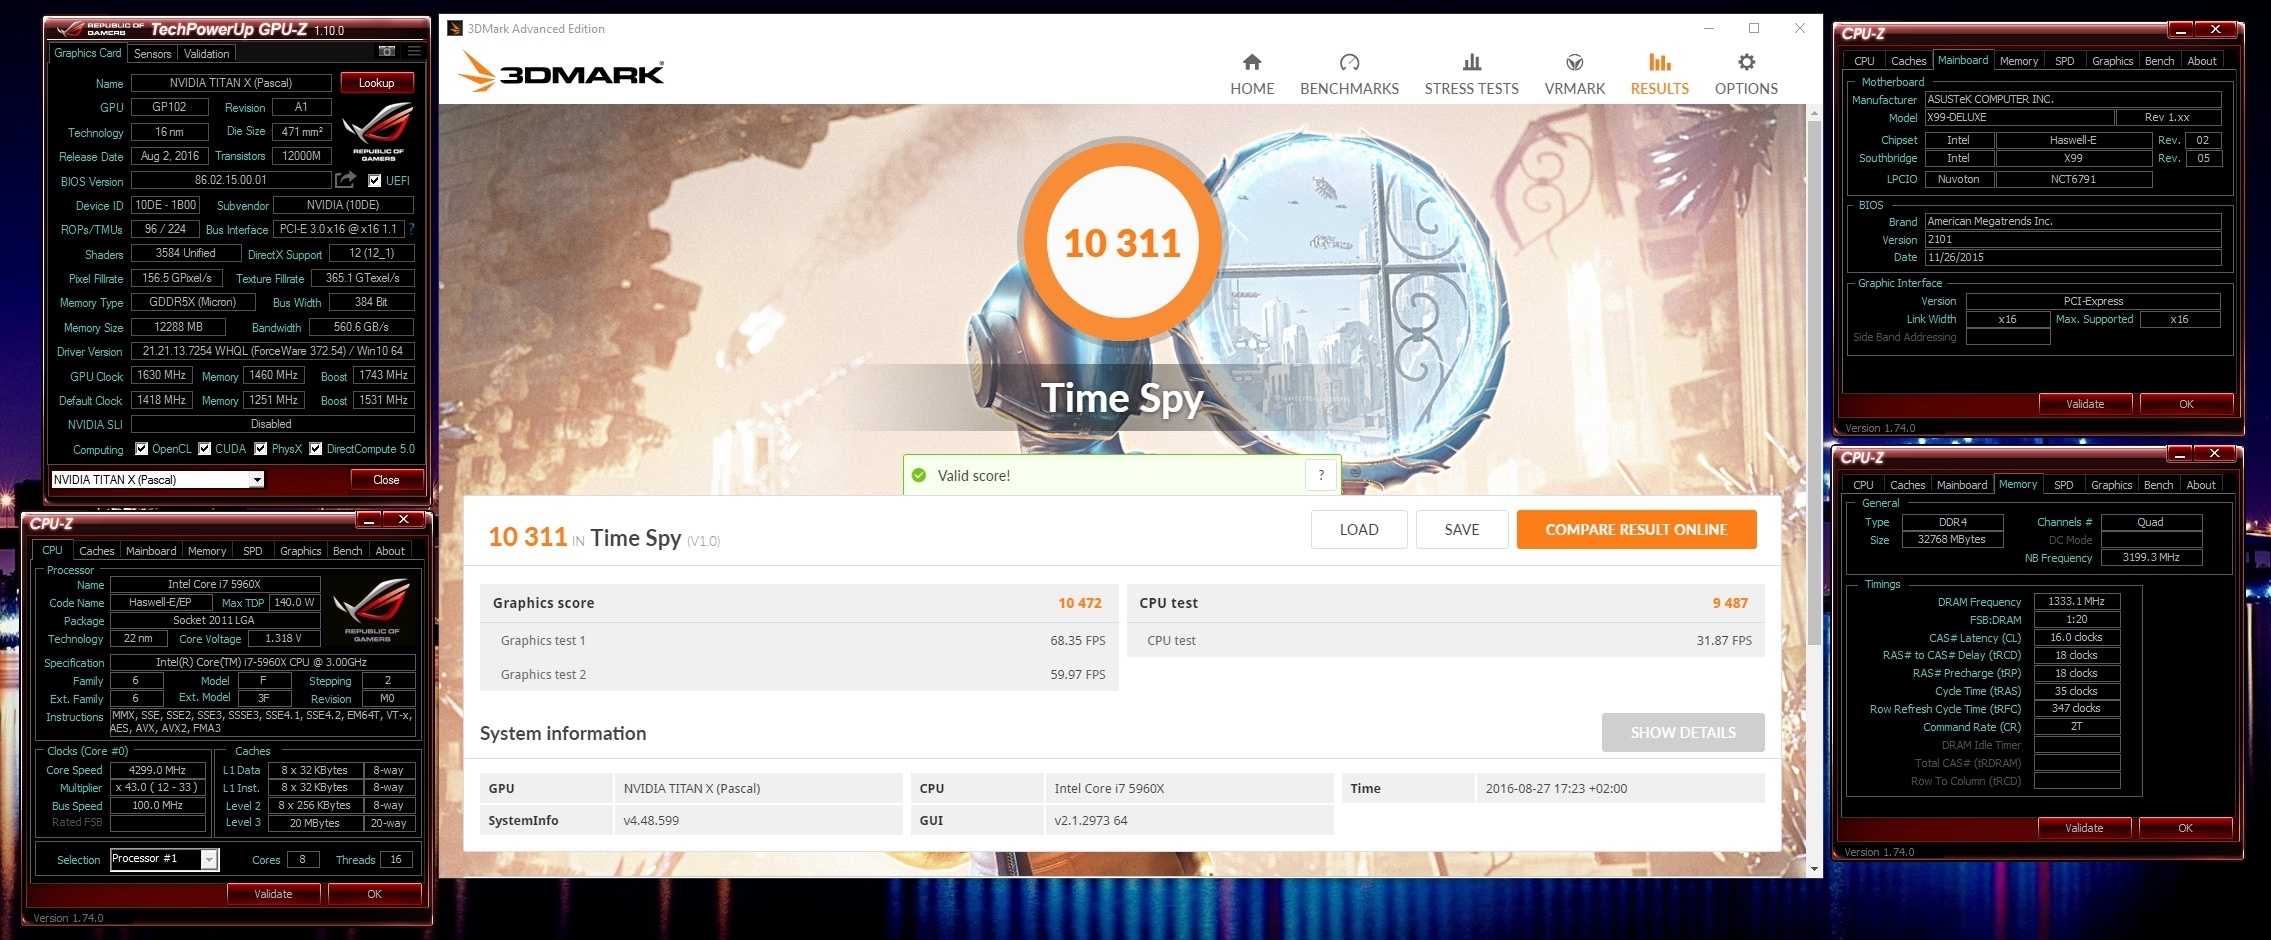Click the Bus Interface question mark icon
Viewport: 2271px width, 940px height.
coord(411,229)
